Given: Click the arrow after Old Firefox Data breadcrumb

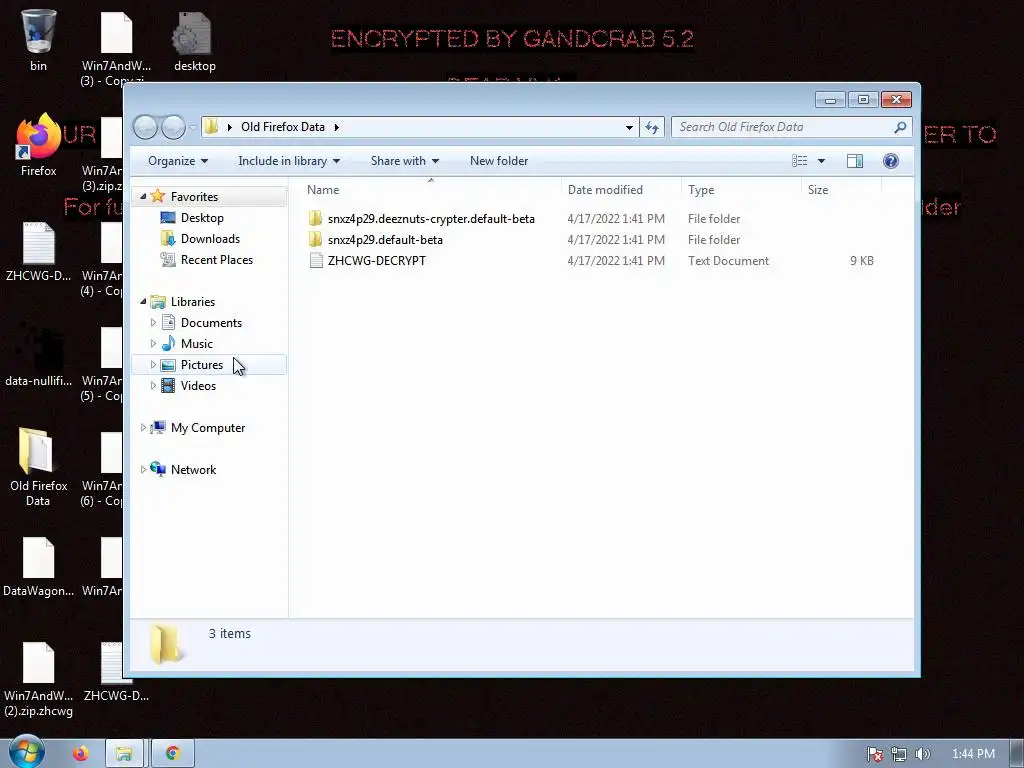Looking at the screenshot, I should click(336, 127).
